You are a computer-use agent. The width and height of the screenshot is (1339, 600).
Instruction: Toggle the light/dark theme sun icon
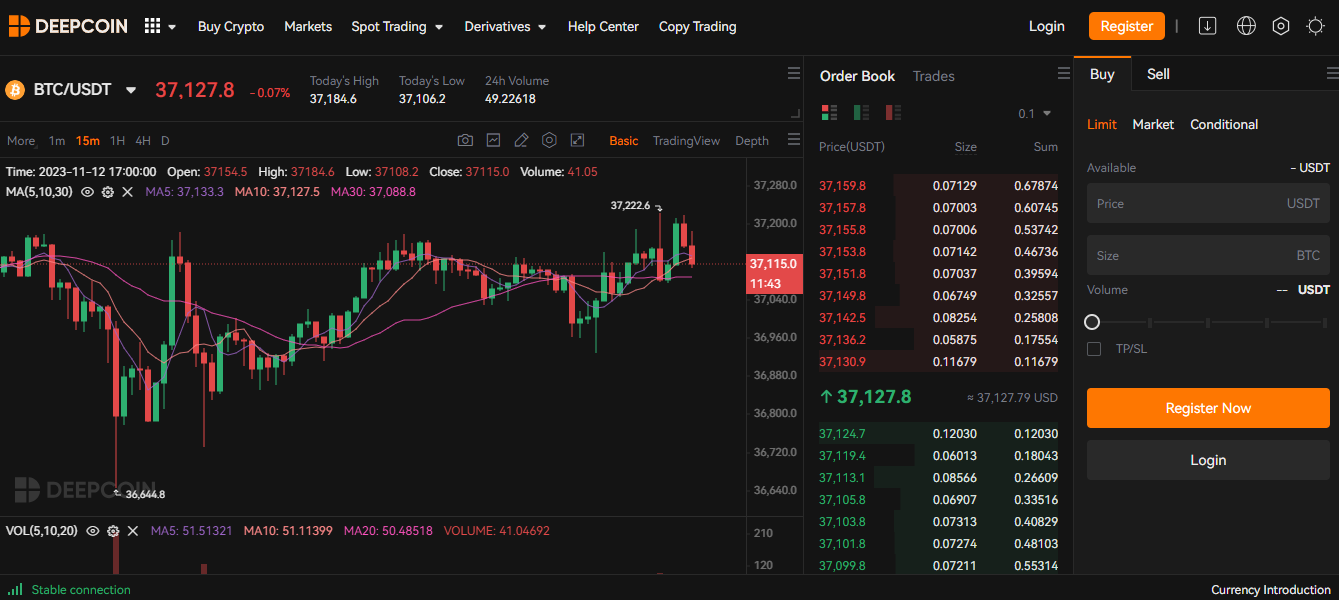[1316, 26]
